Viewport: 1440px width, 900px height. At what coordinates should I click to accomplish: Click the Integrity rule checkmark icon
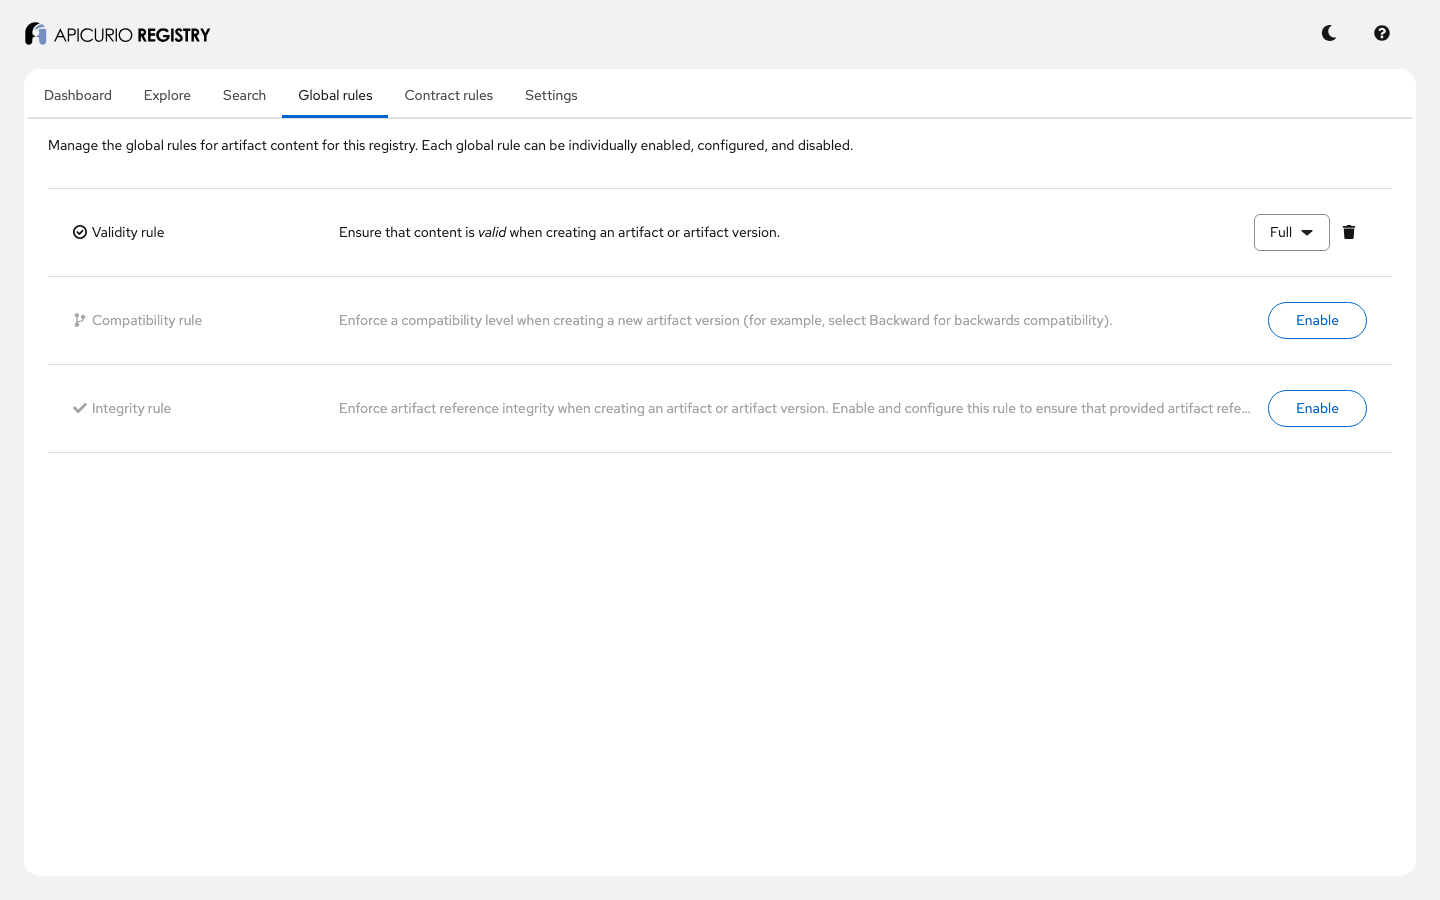[x=80, y=408]
